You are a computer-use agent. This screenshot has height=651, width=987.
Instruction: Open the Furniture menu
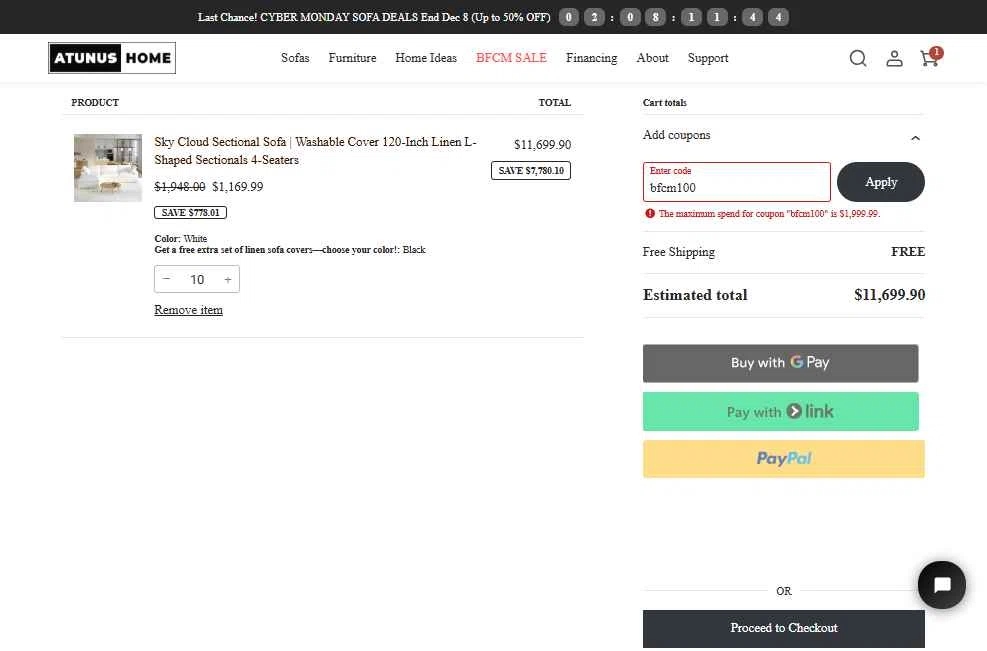(352, 58)
